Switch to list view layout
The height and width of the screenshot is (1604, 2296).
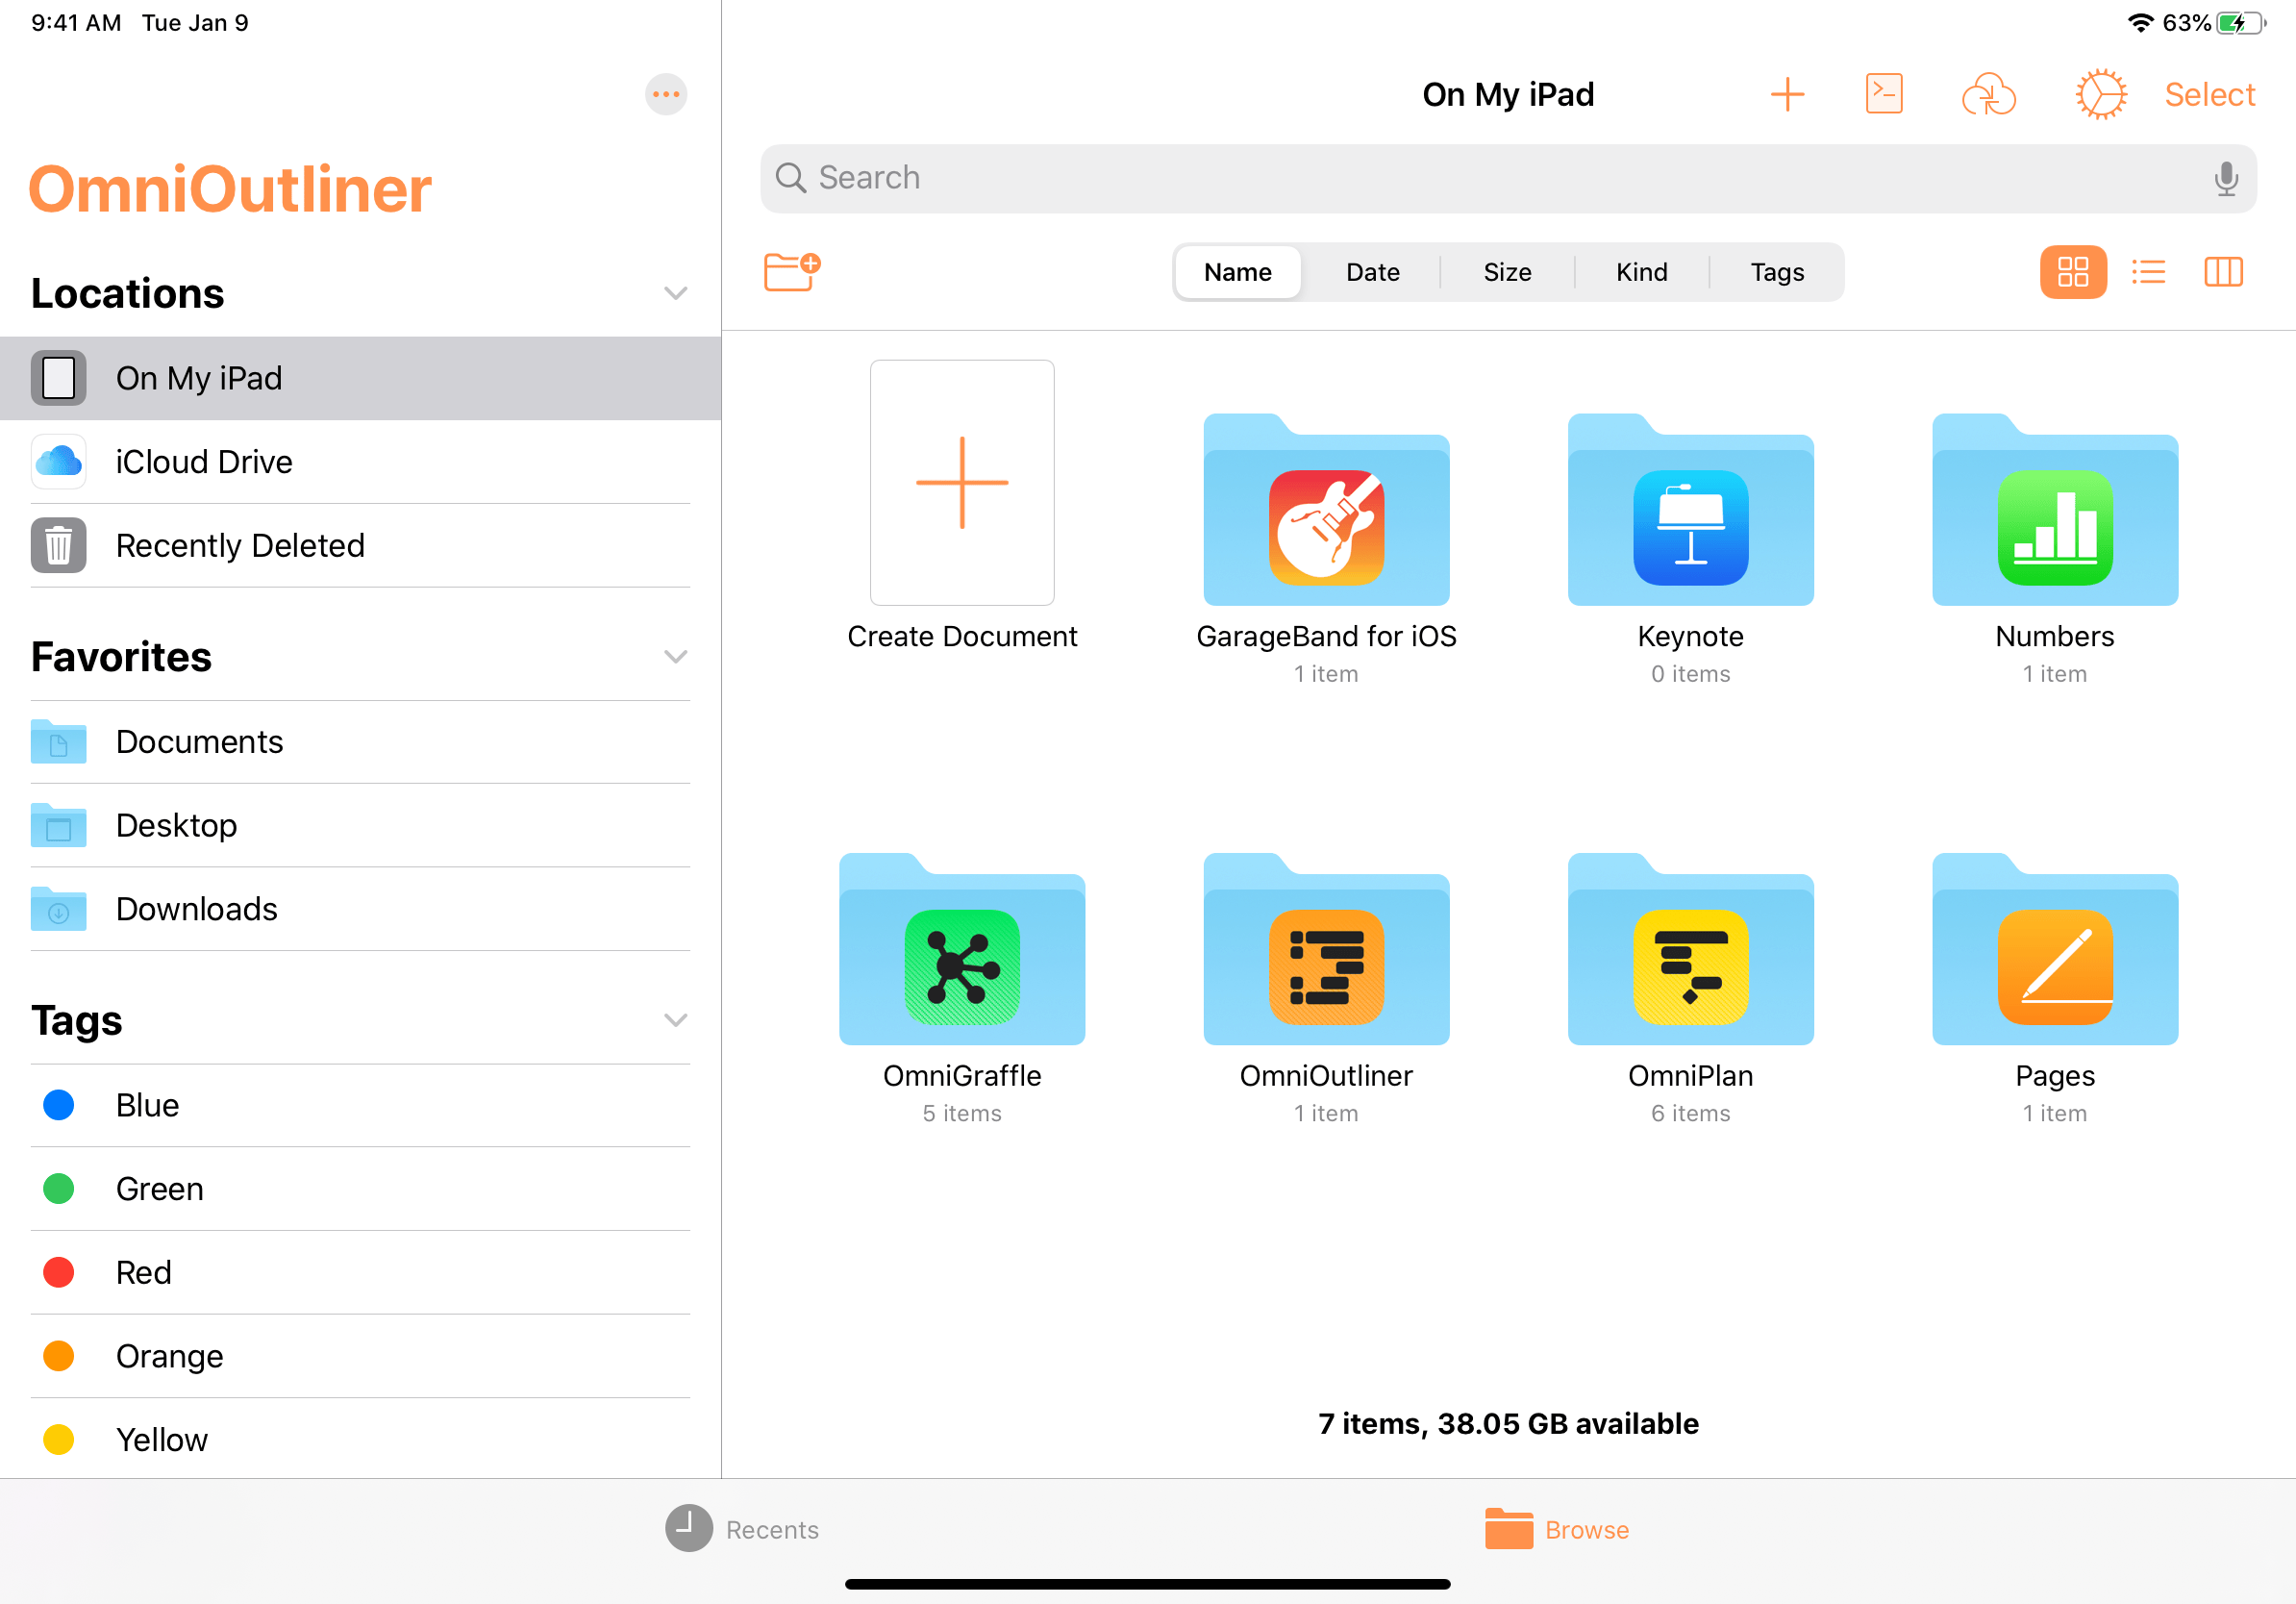[x=2148, y=270]
